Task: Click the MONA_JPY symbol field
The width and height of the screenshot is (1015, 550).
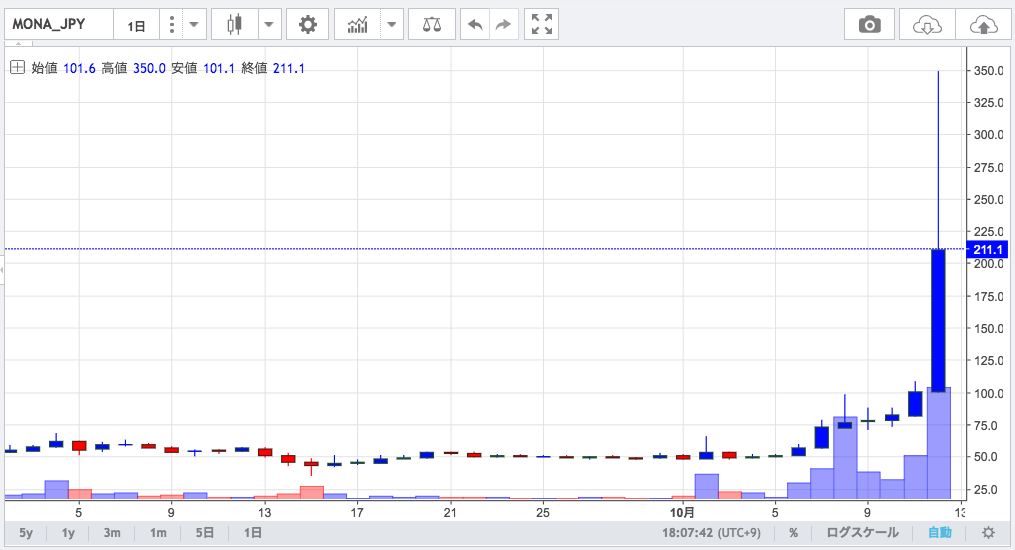Action: point(59,25)
